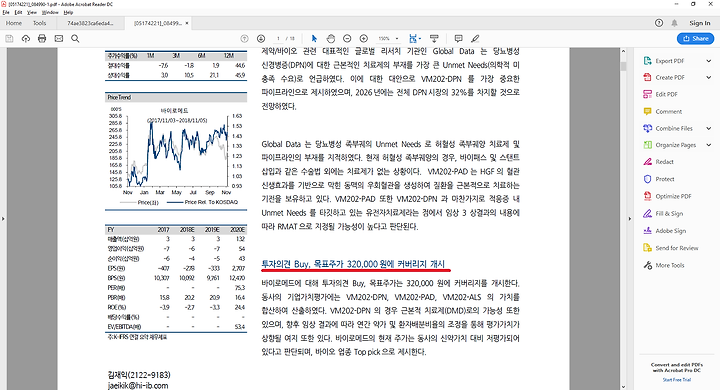The width and height of the screenshot is (720, 390).
Task: Click the Share button
Action: 695,39
